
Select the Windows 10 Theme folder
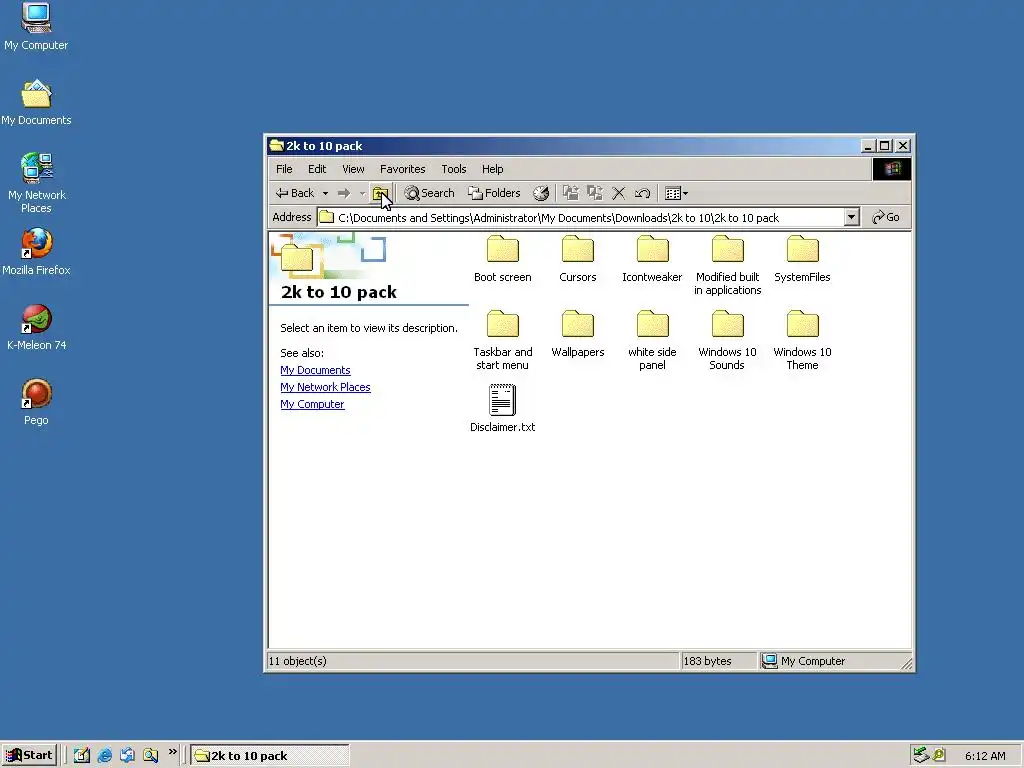pos(803,341)
